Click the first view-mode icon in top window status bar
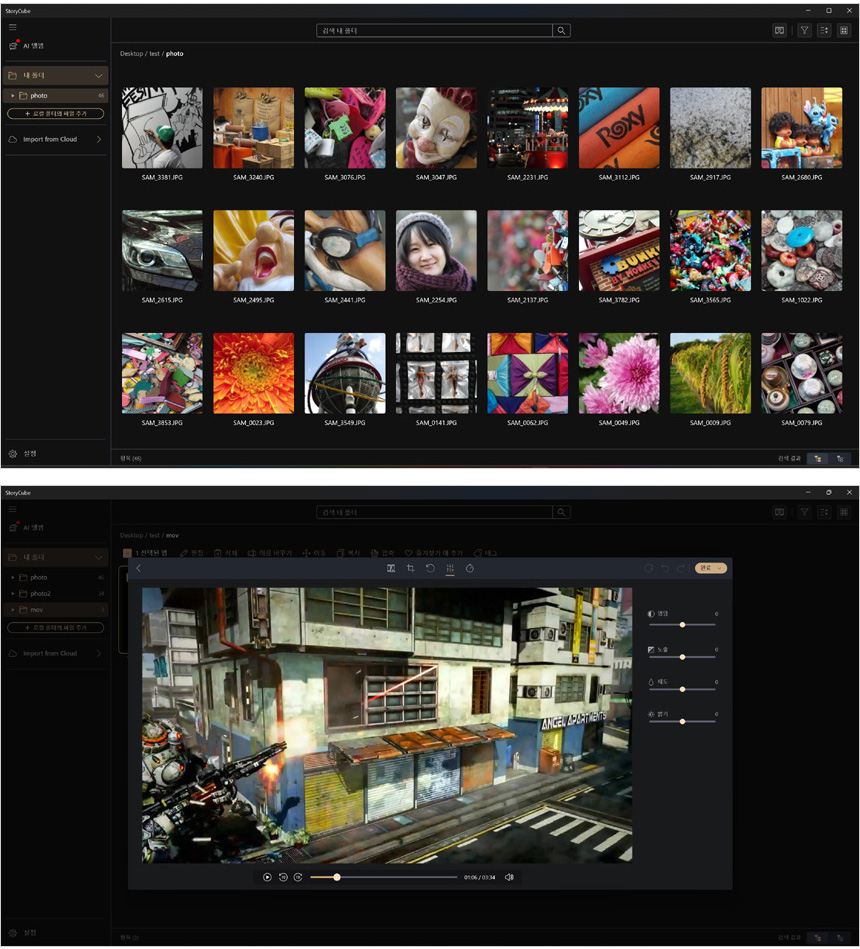The height and width of the screenshot is (949, 860). click(818, 458)
